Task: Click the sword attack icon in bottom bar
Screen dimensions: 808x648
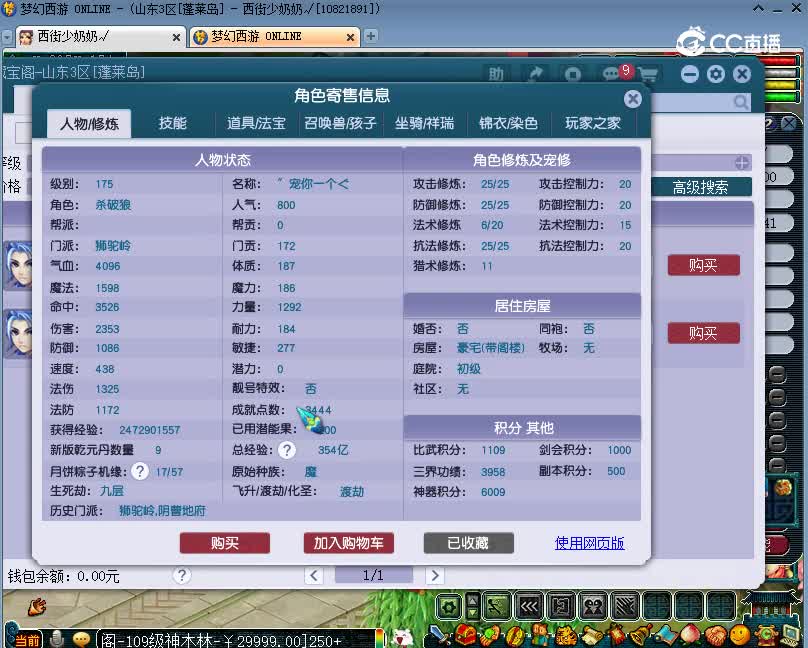Action: click(x=439, y=636)
